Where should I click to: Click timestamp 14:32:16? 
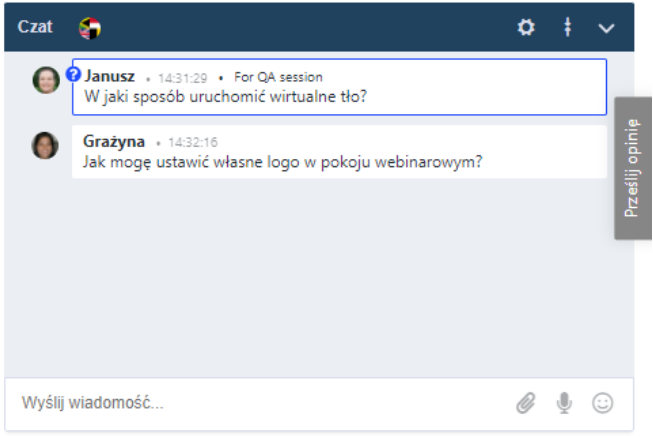pyautogui.click(x=193, y=142)
